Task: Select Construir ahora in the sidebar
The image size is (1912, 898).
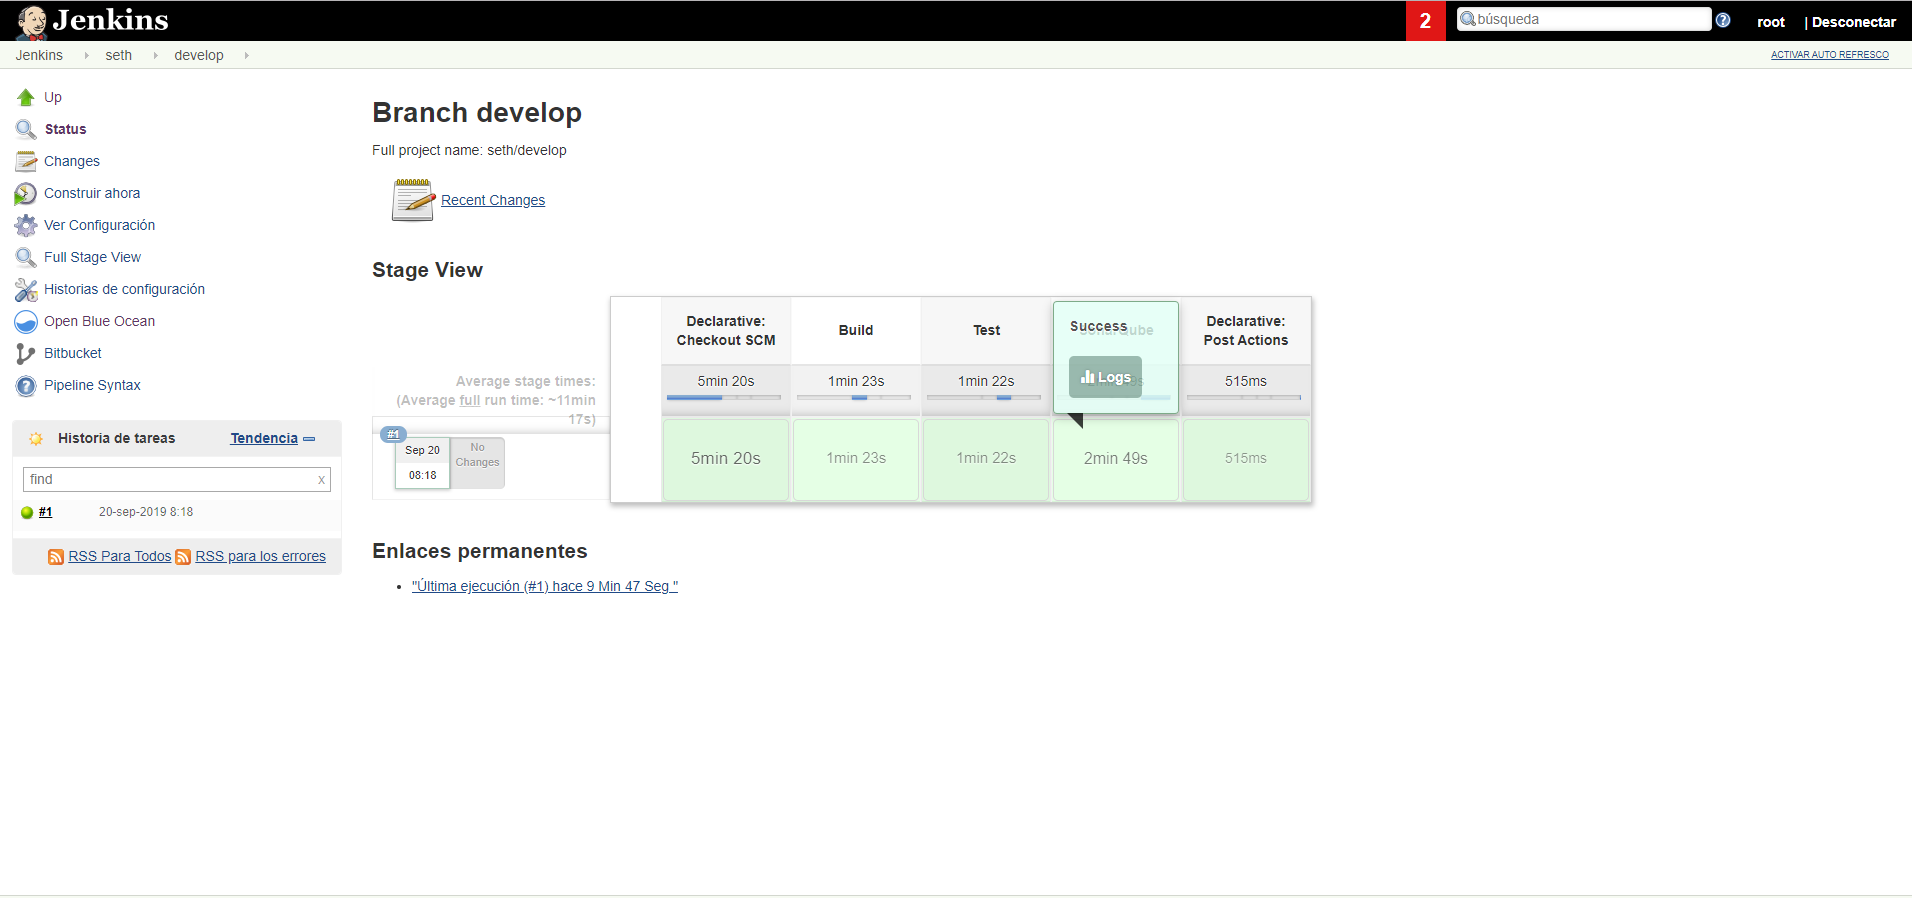Action: [92, 193]
